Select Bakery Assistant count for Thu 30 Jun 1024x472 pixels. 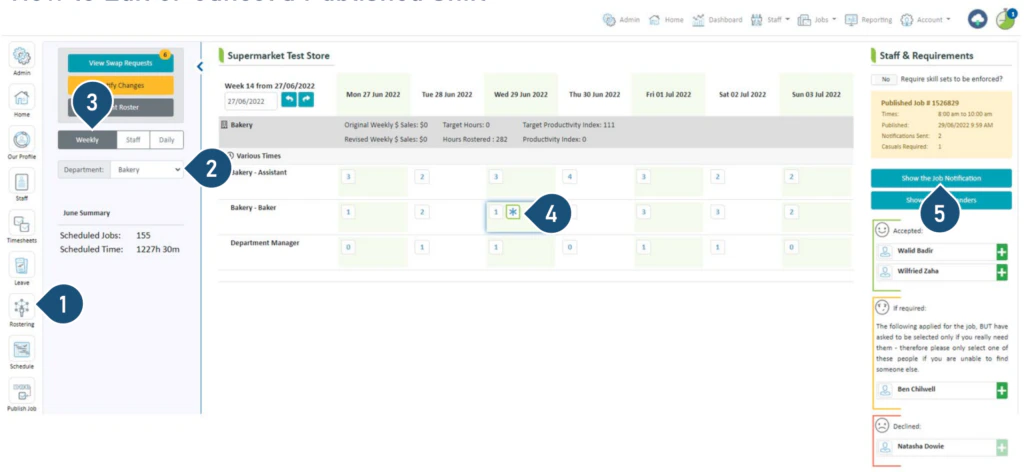pos(569,177)
